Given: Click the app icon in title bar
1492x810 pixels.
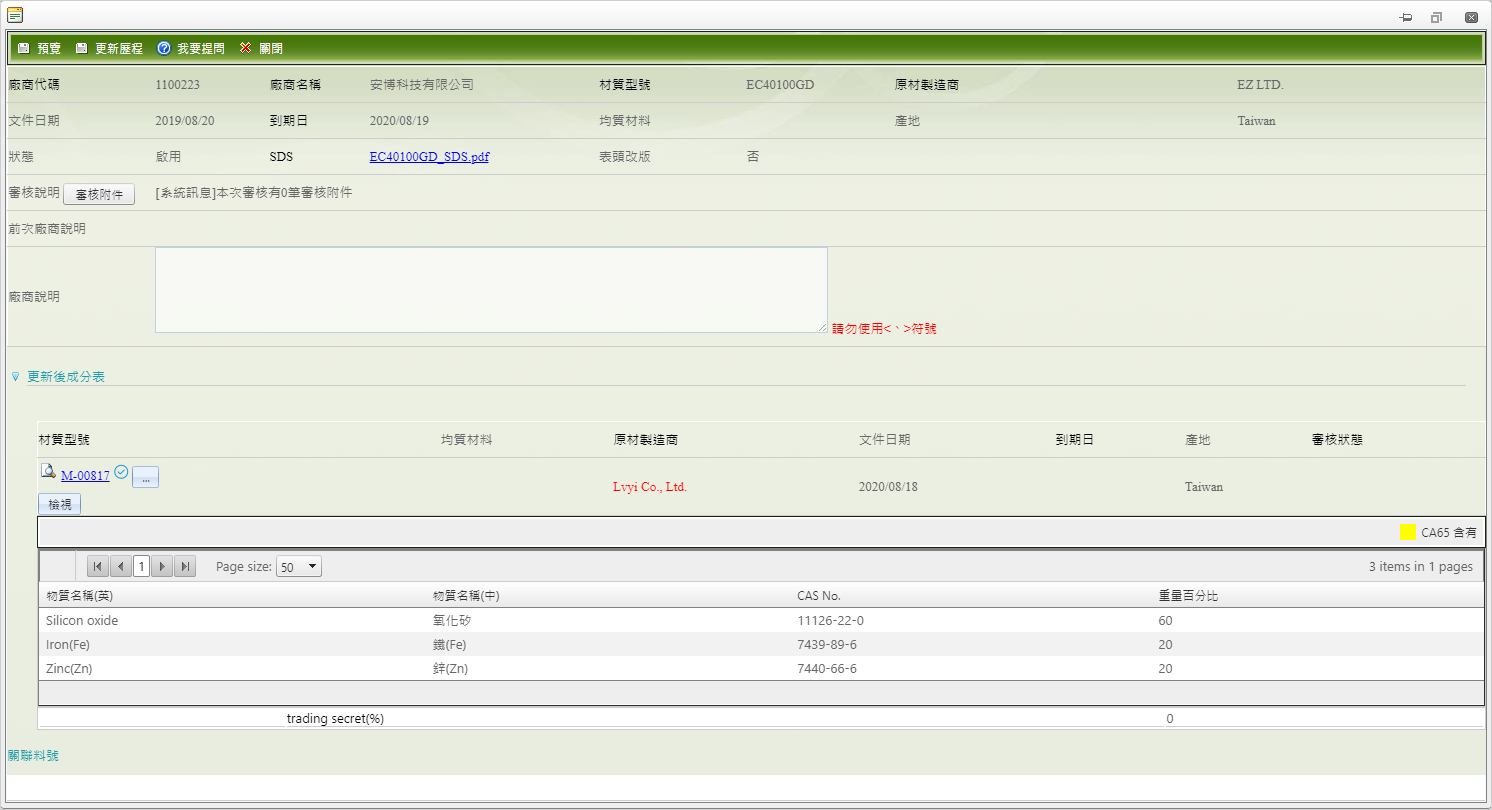Looking at the screenshot, I should tap(15, 15).
